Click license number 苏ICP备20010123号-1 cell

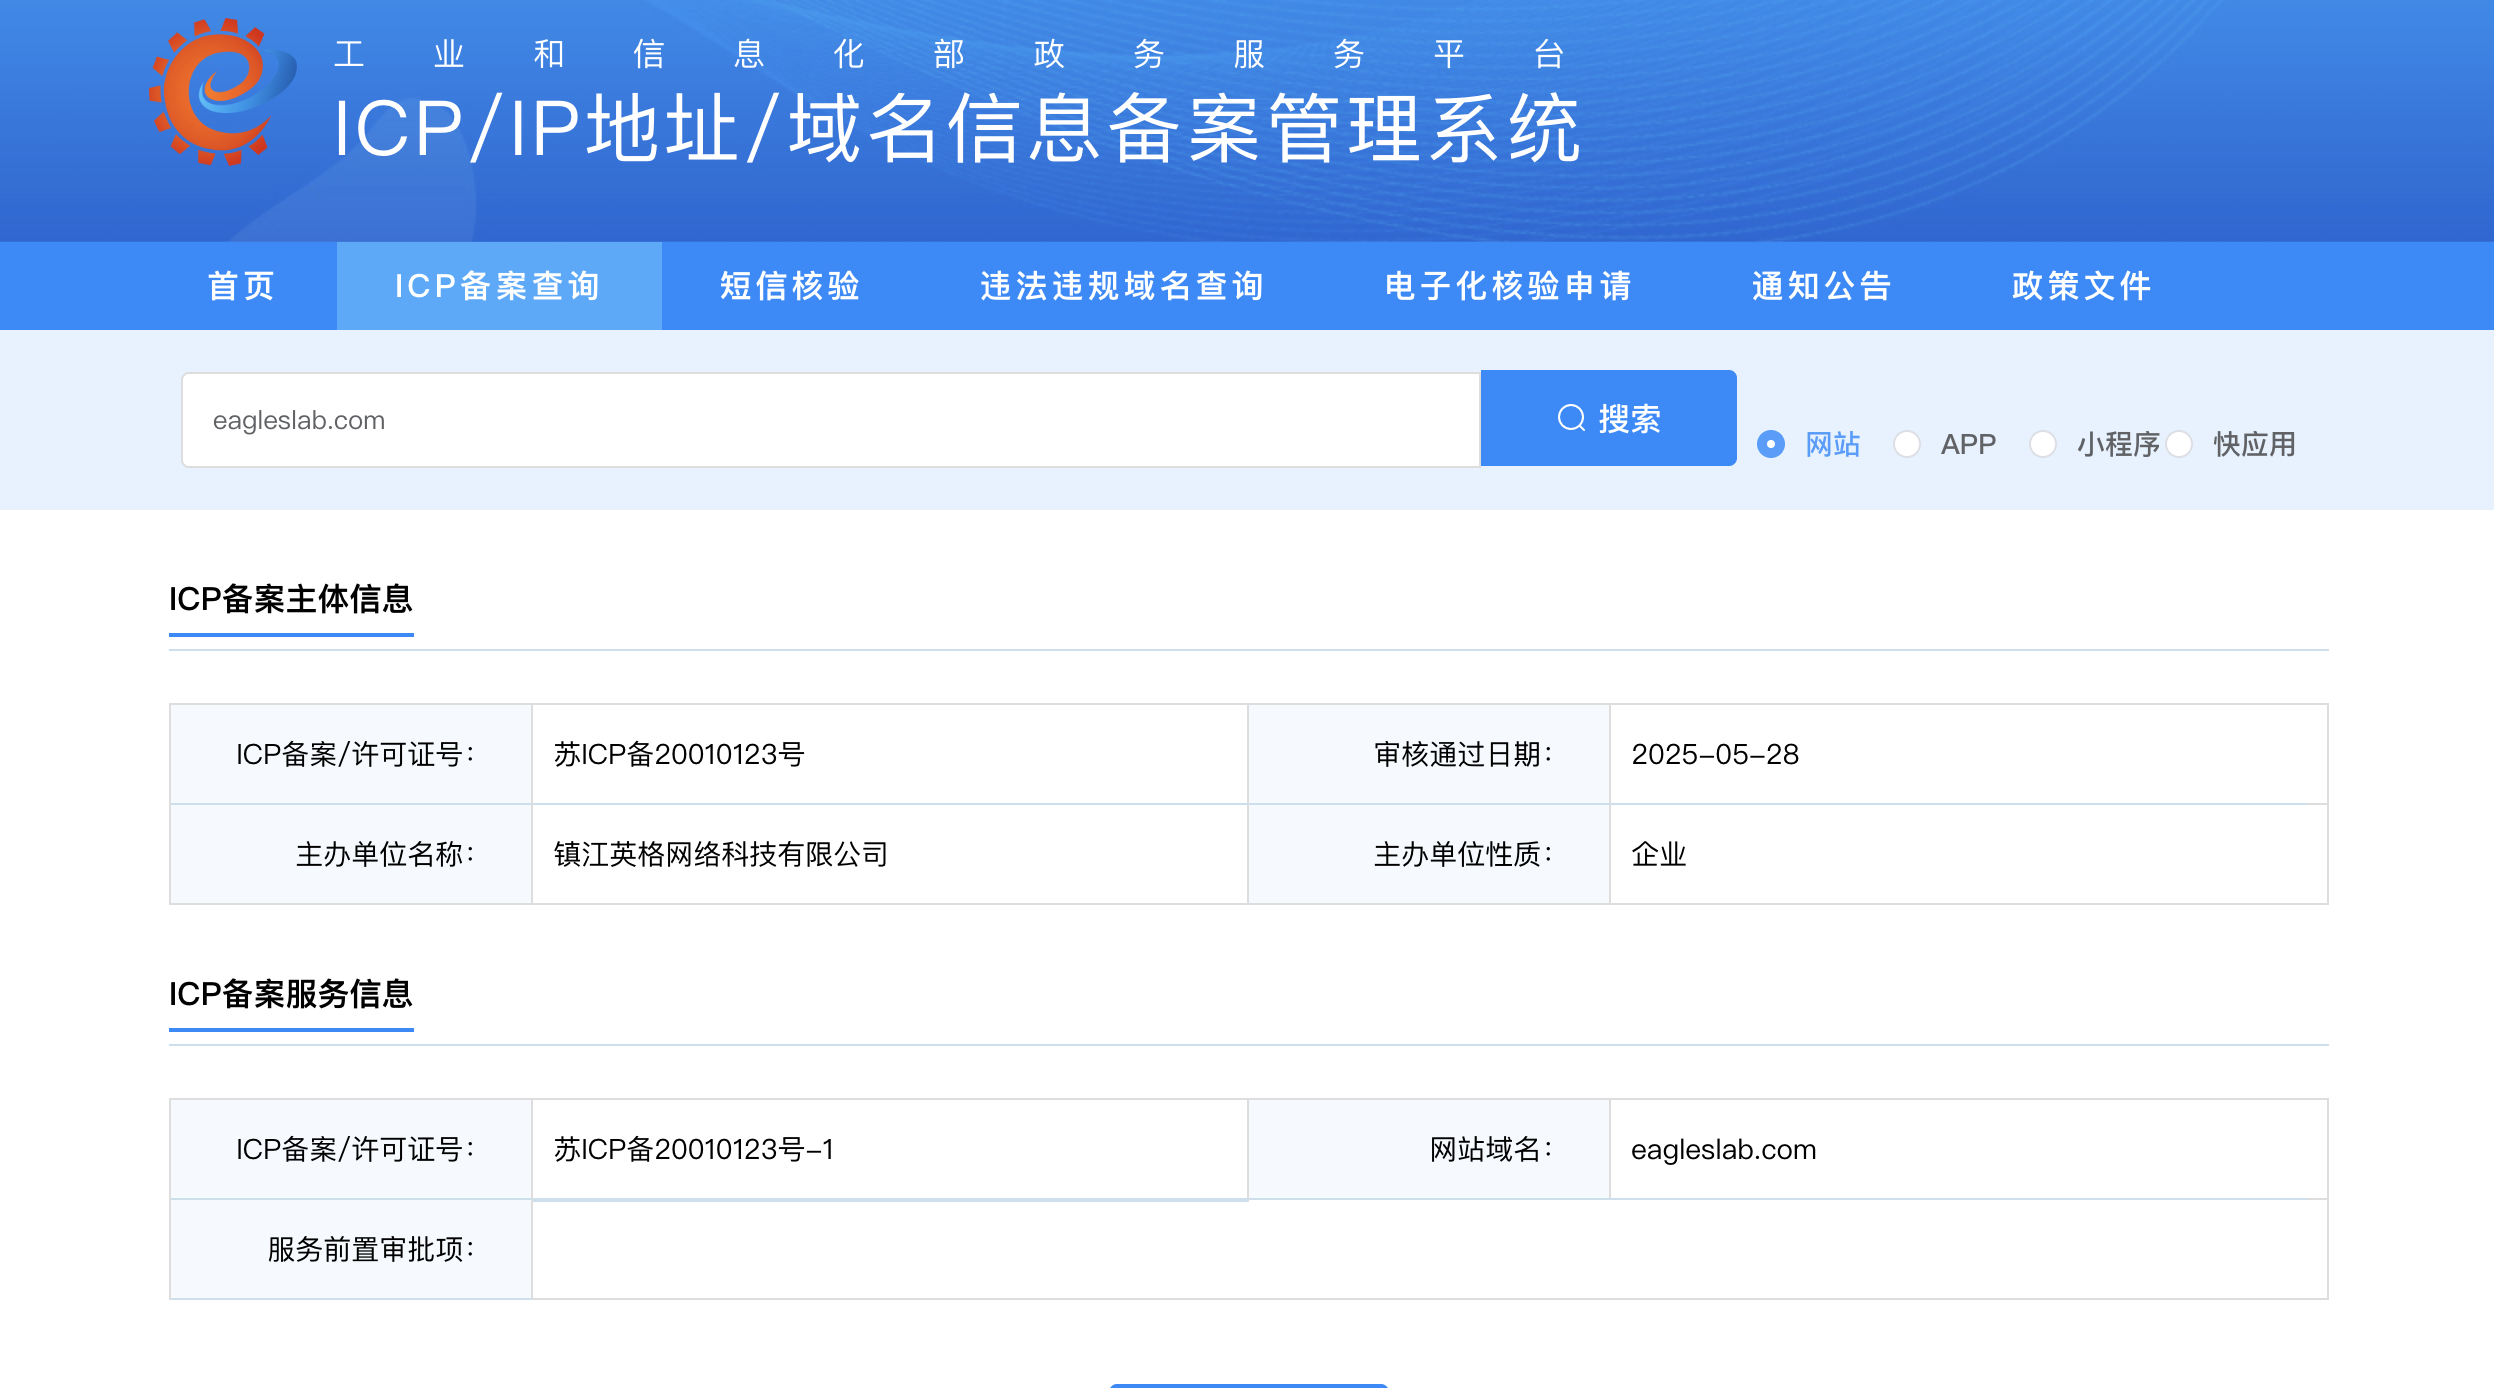pyautogui.click(x=693, y=1150)
